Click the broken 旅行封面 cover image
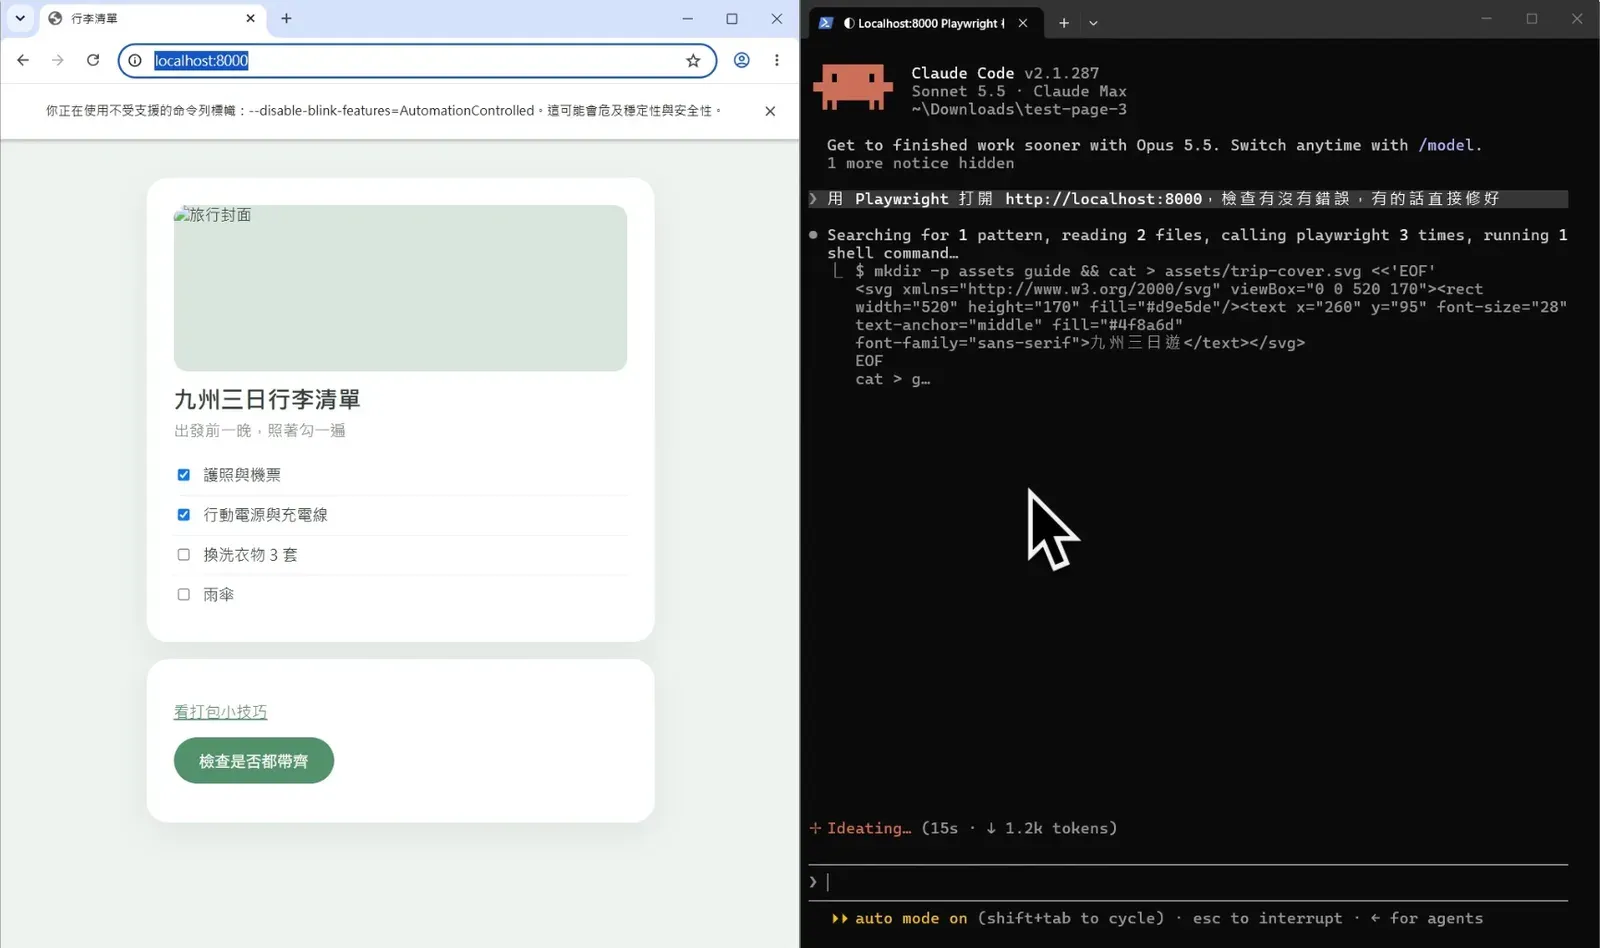This screenshot has width=1600, height=948. click(401, 288)
